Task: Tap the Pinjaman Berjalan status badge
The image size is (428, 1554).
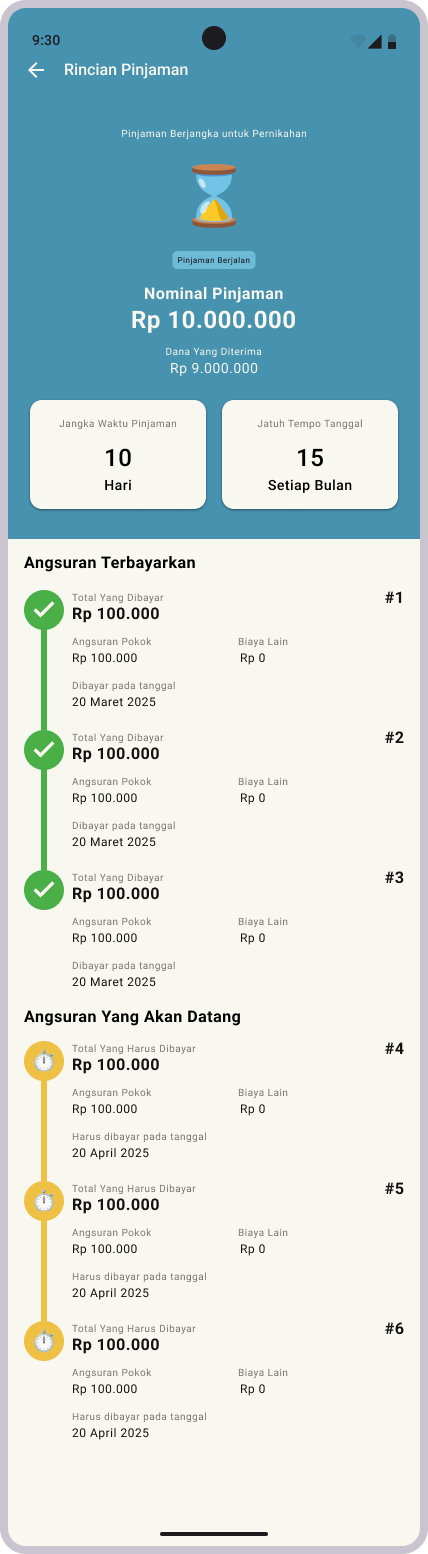Action: tap(214, 260)
